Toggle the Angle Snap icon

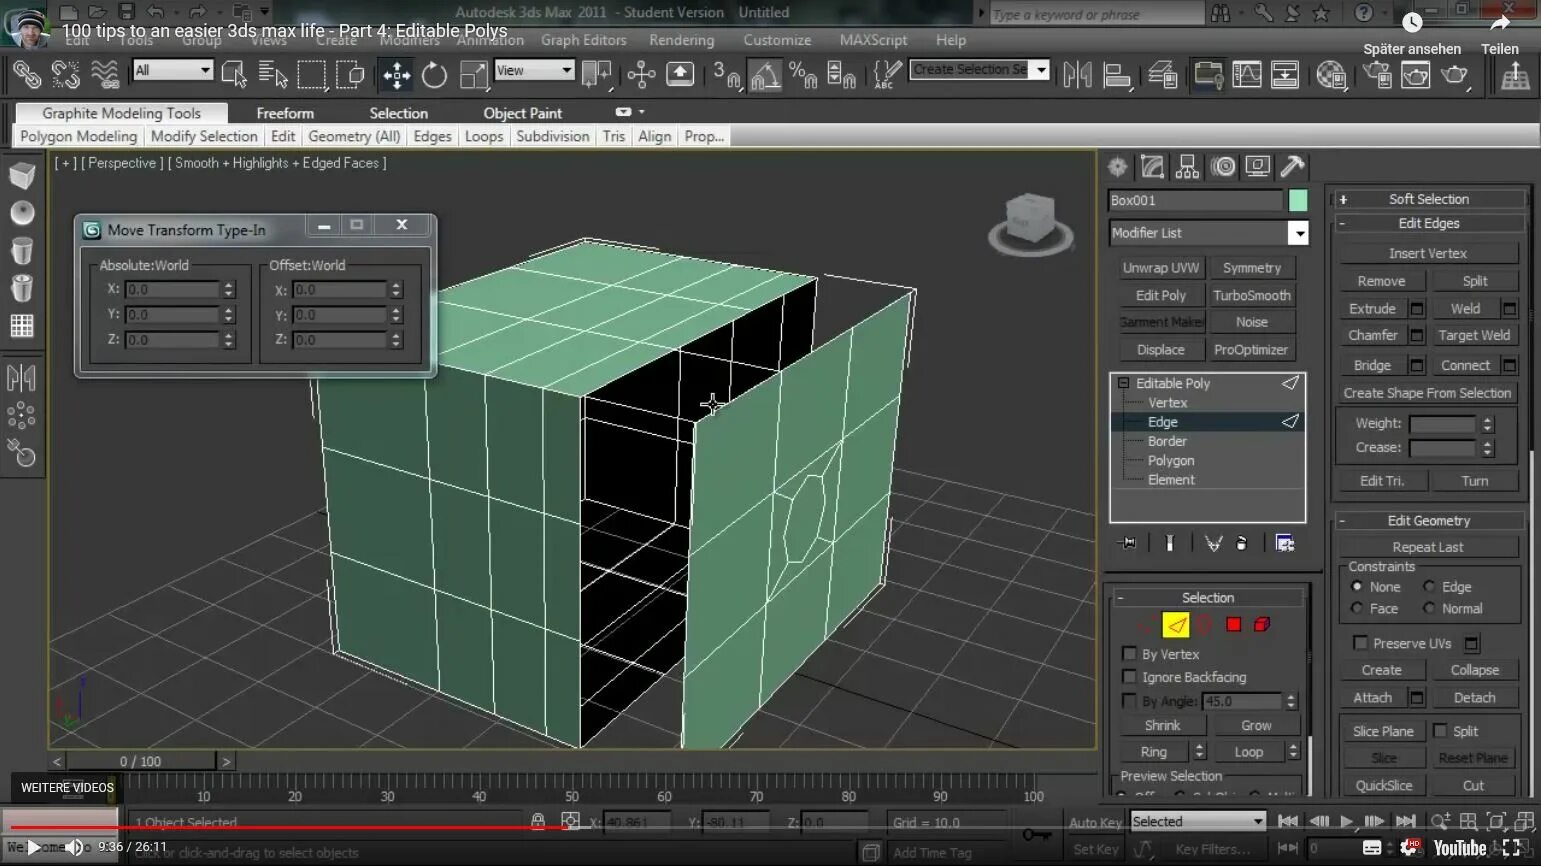pyautogui.click(x=765, y=75)
